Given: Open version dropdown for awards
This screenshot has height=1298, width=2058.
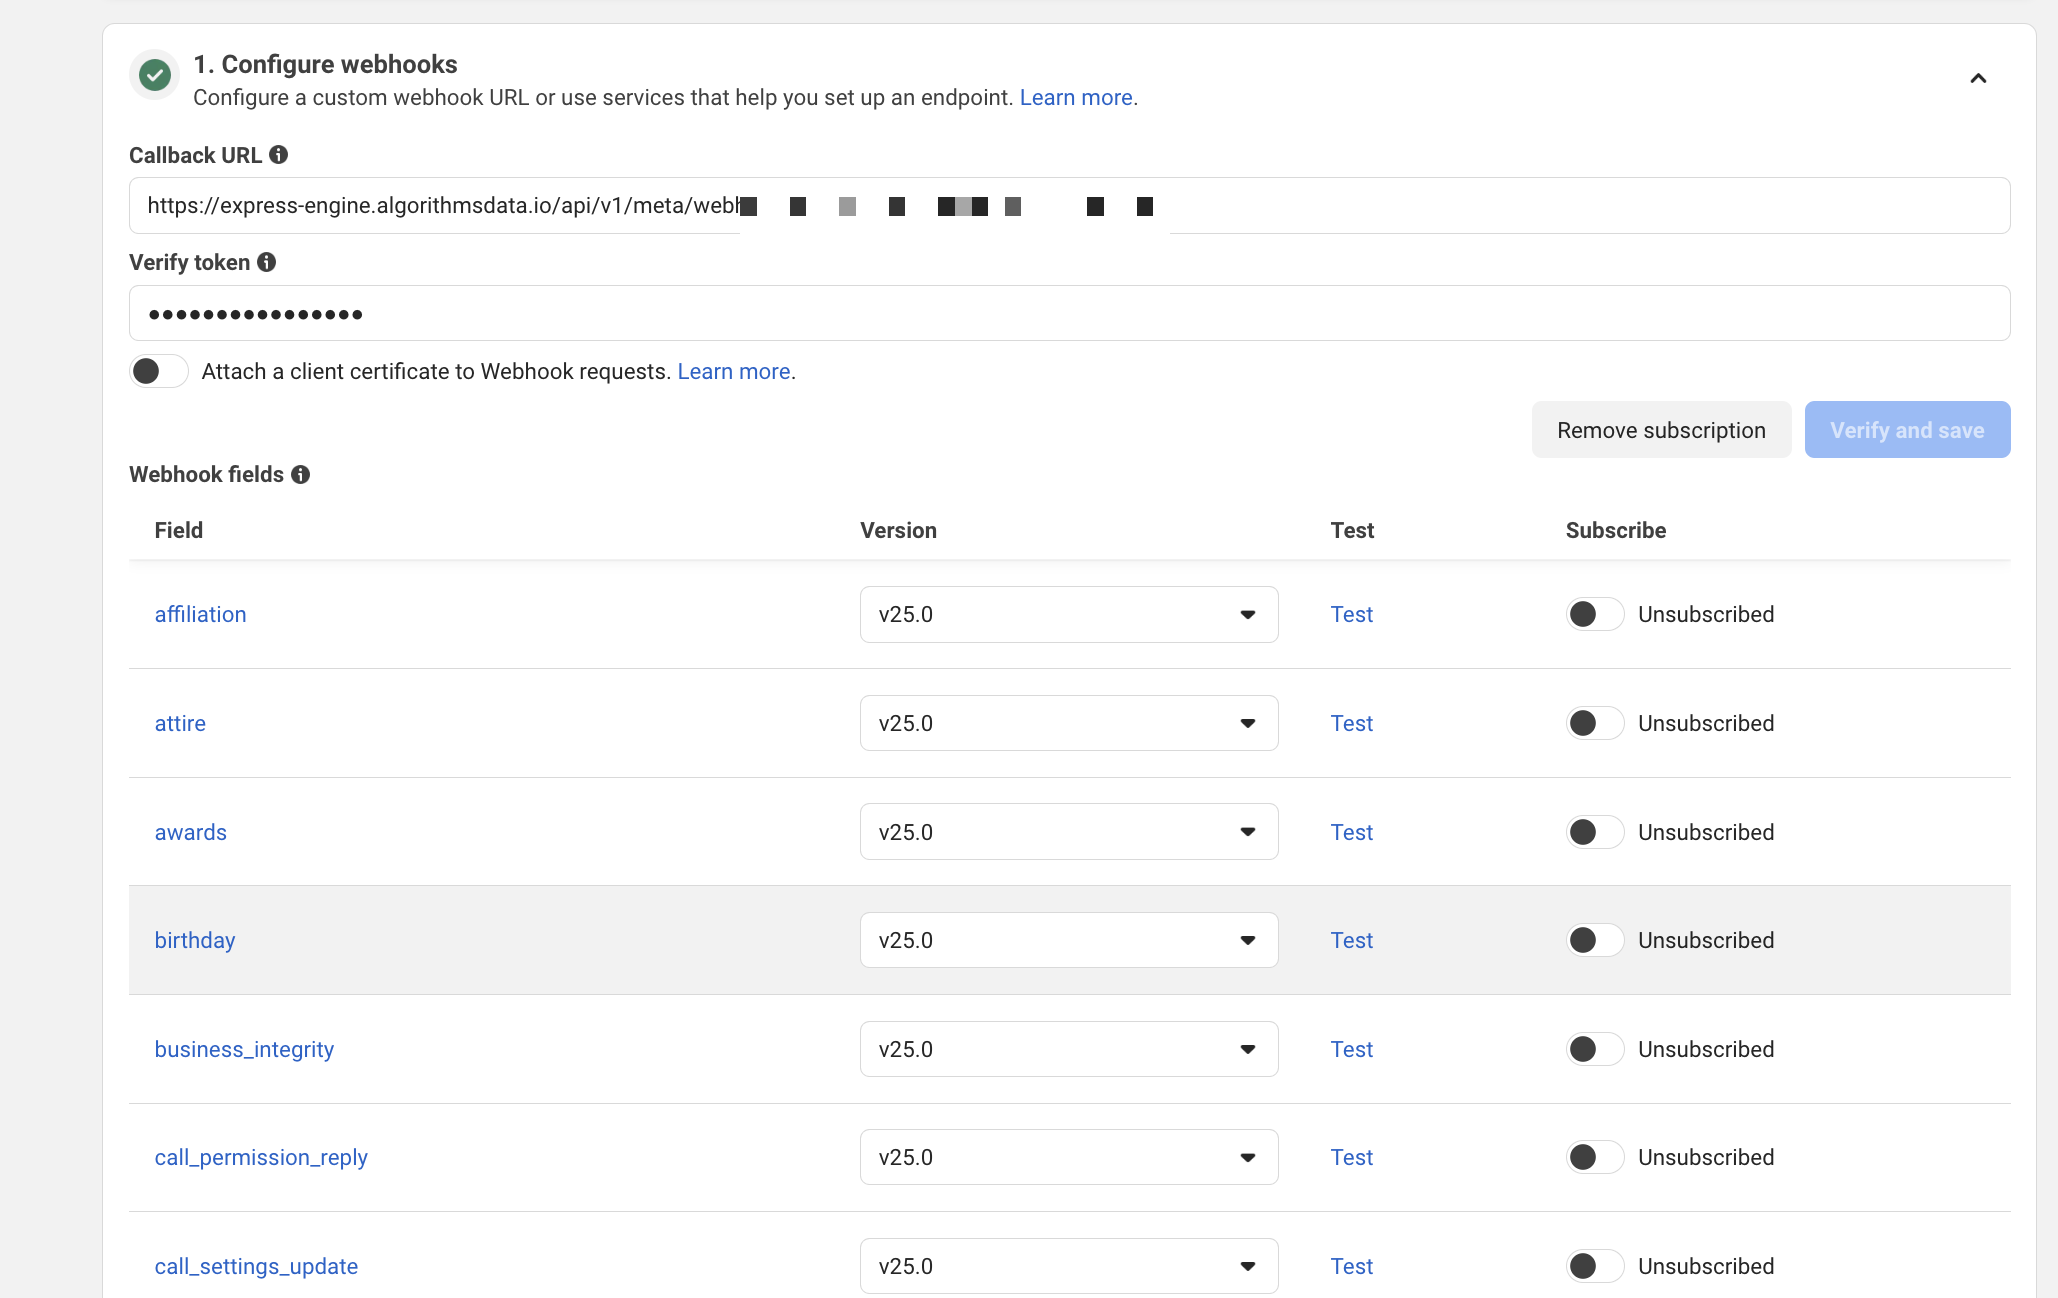Looking at the screenshot, I should coord(1069,832).
